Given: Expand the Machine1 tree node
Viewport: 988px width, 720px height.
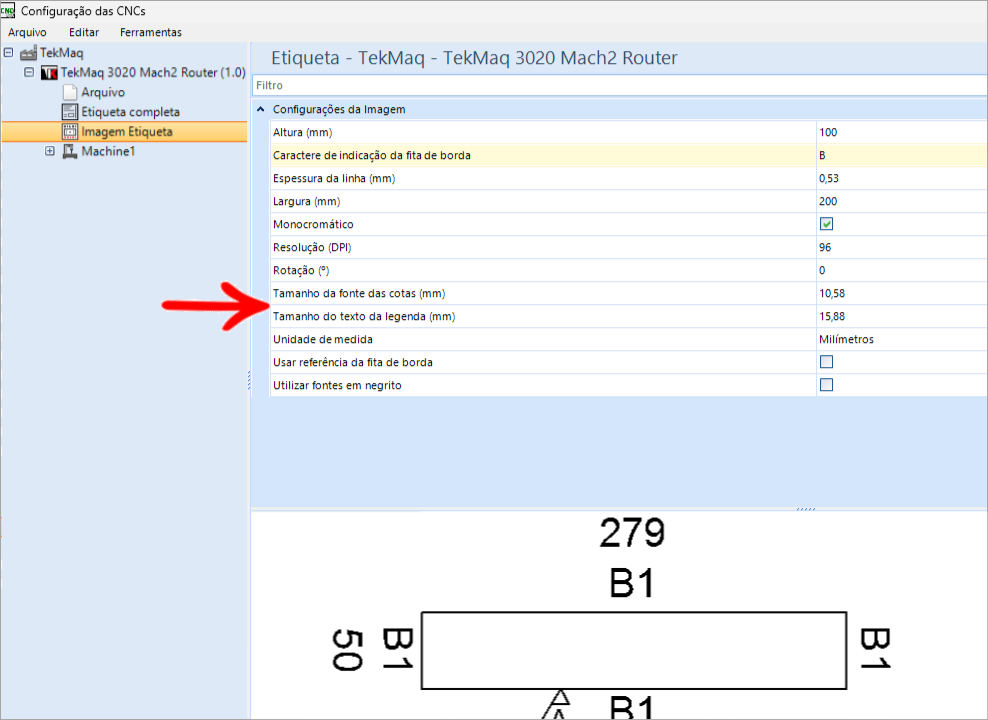Looking at the screenshot, I should (50, 151).
